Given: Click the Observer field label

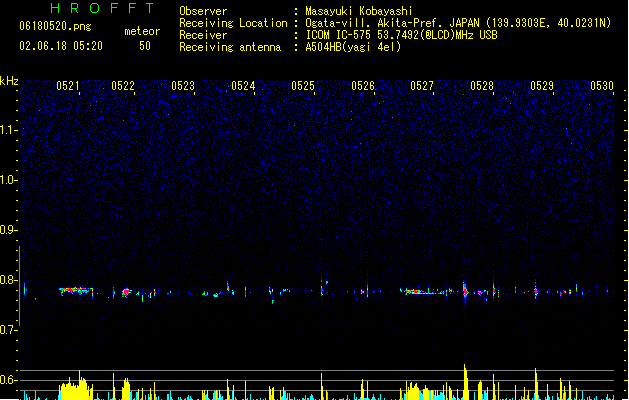Looking at the screenshot, I should (203, 11).
